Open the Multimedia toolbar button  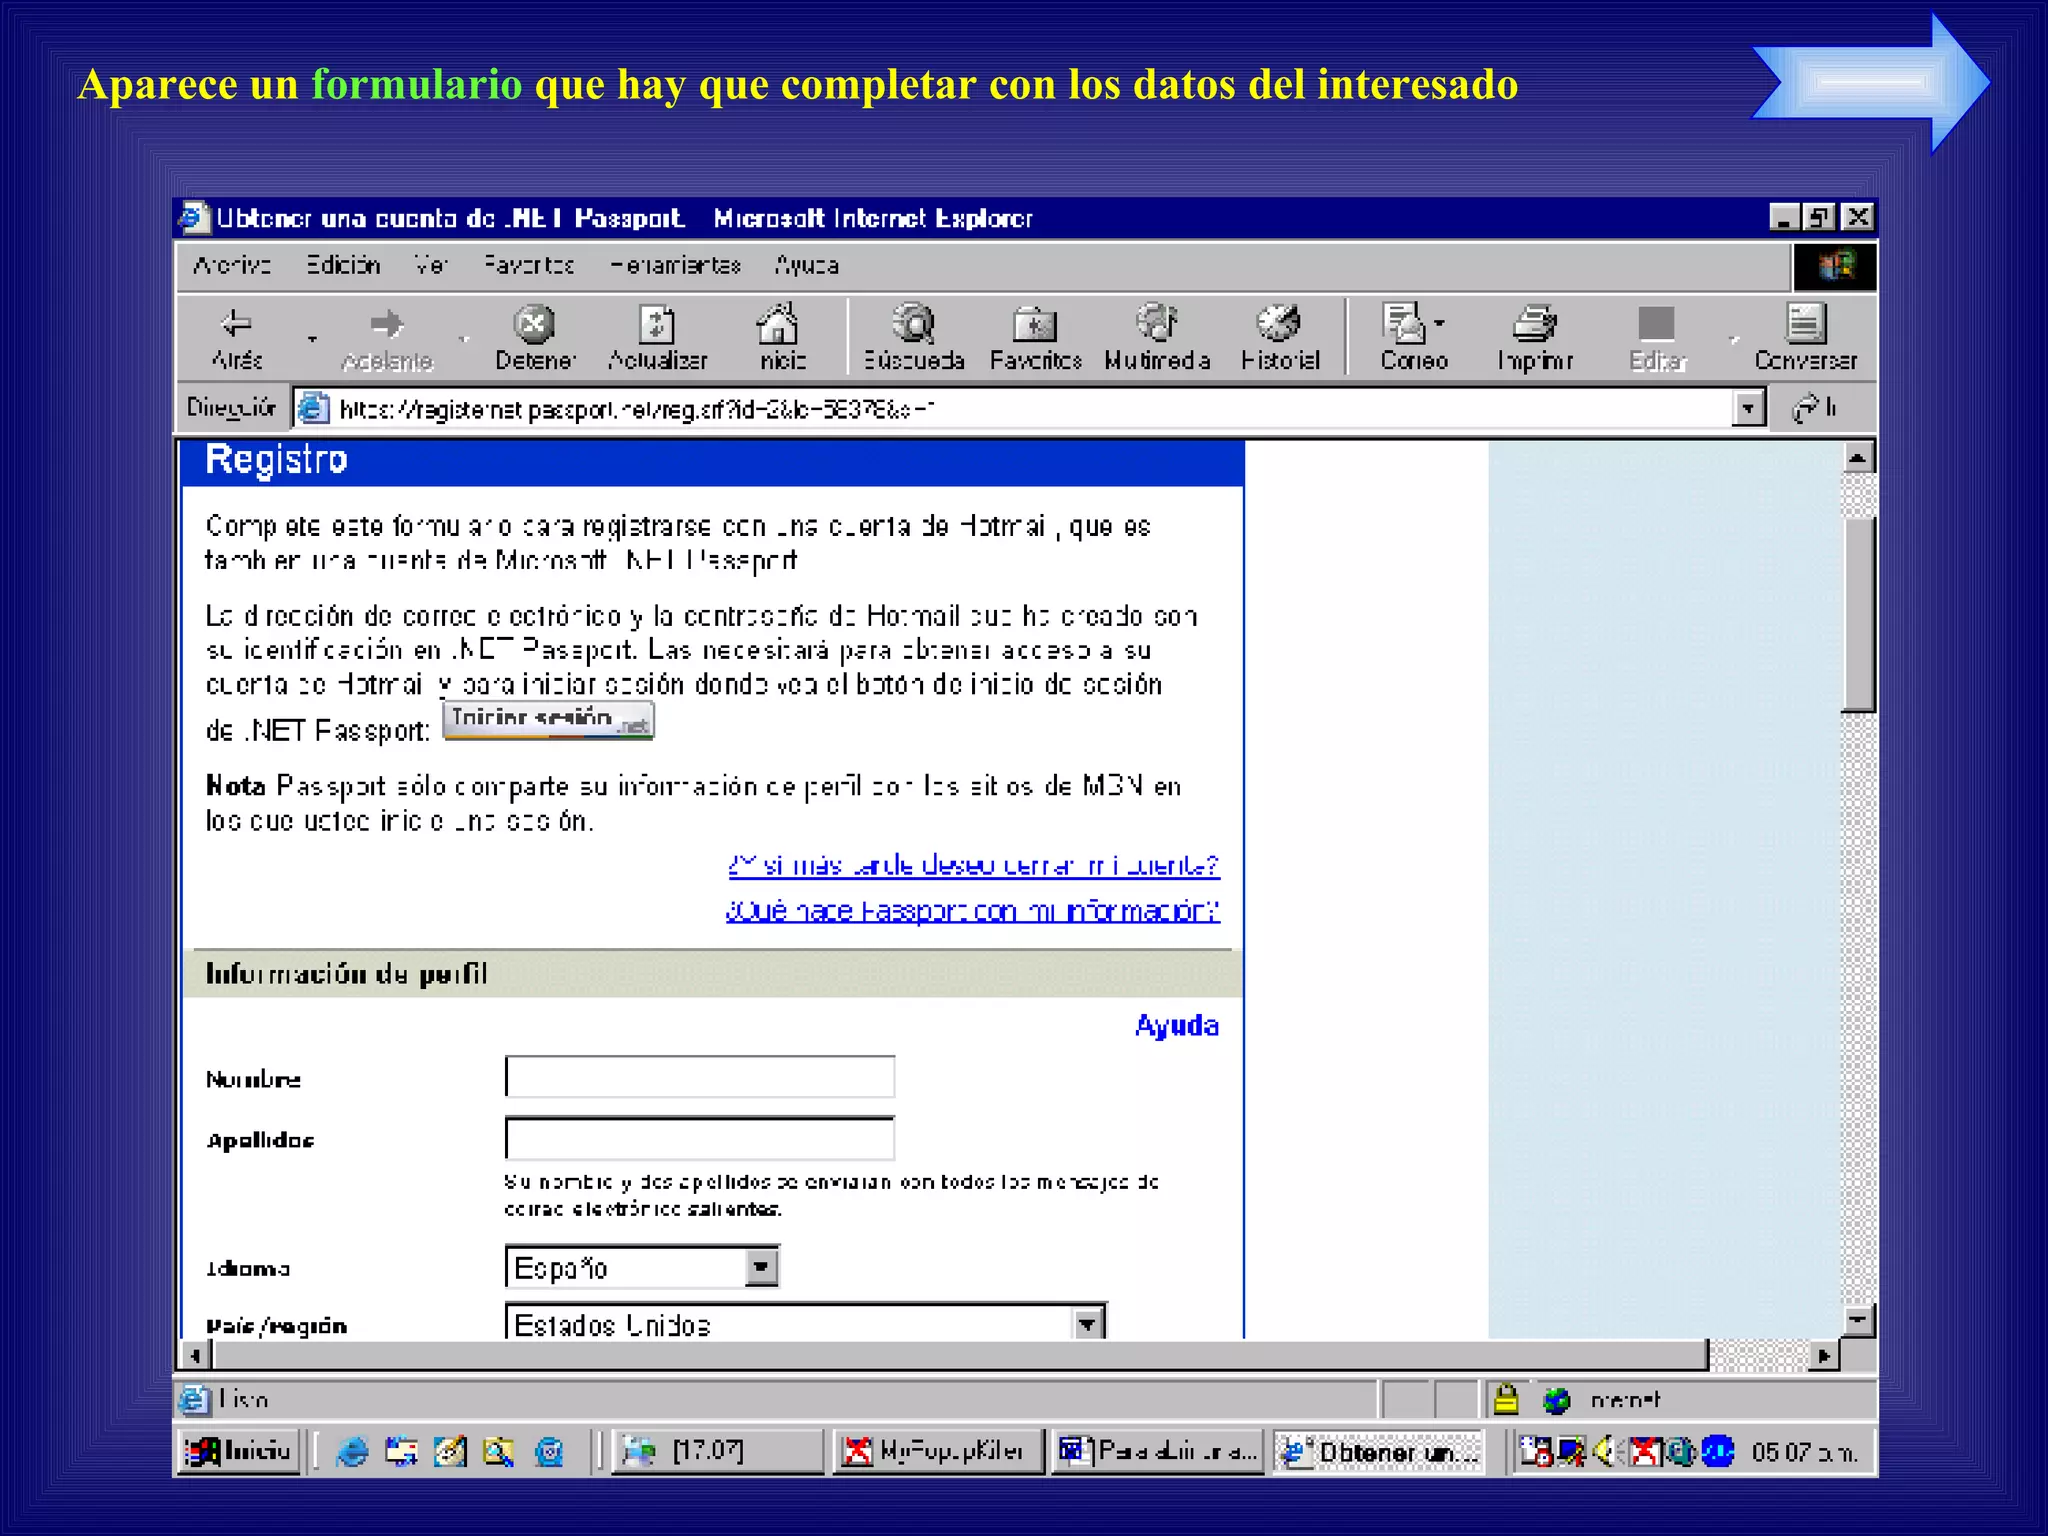tap(1157, 338)
